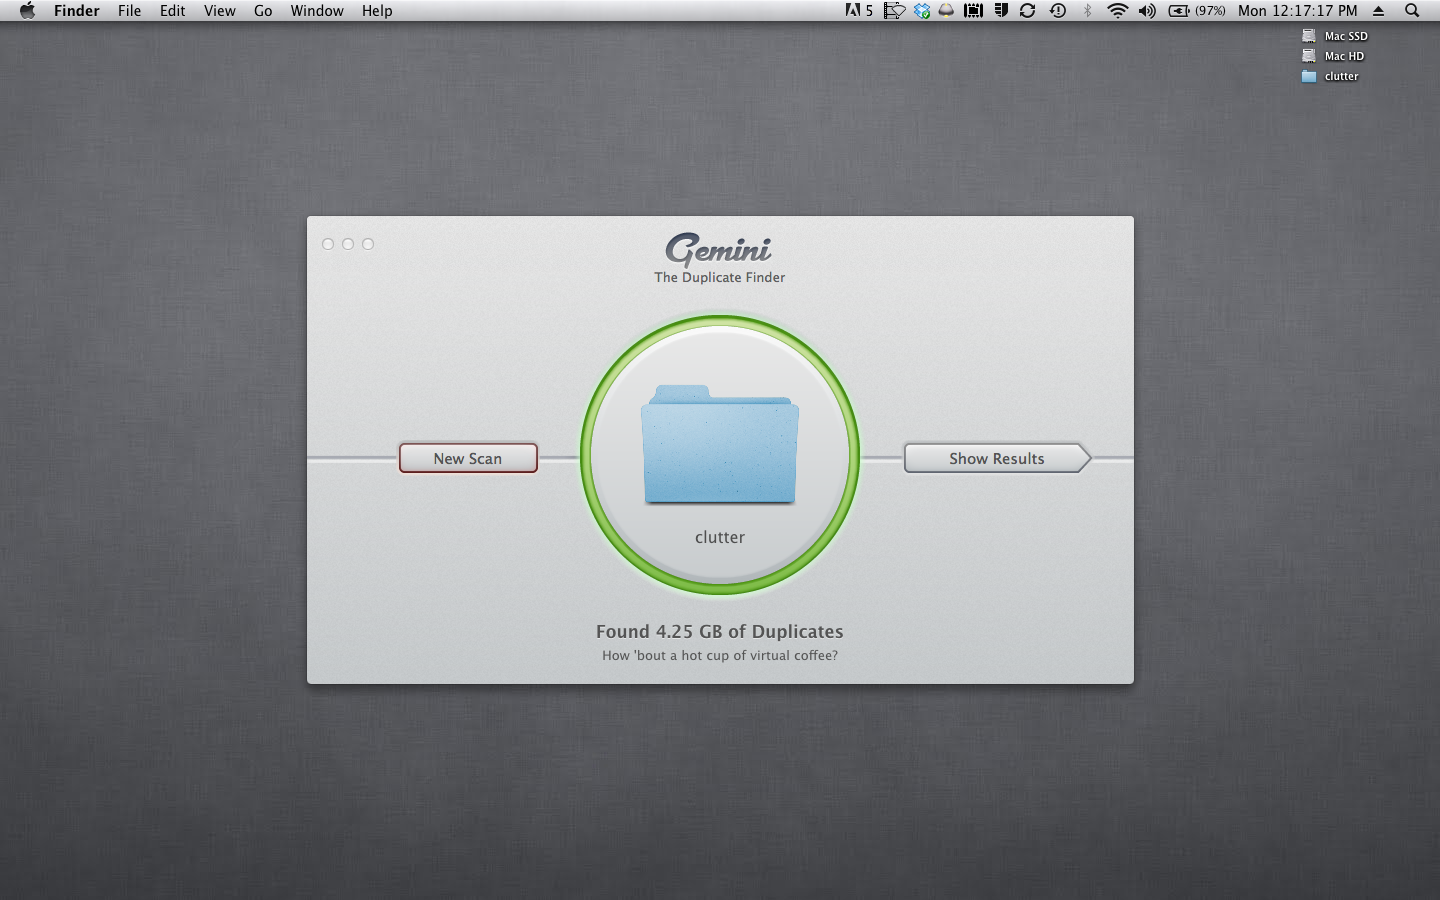This screenshot has height=900, width=1440.
Task: Open the Bluetooth menu bar icon
Action: 1088,11
